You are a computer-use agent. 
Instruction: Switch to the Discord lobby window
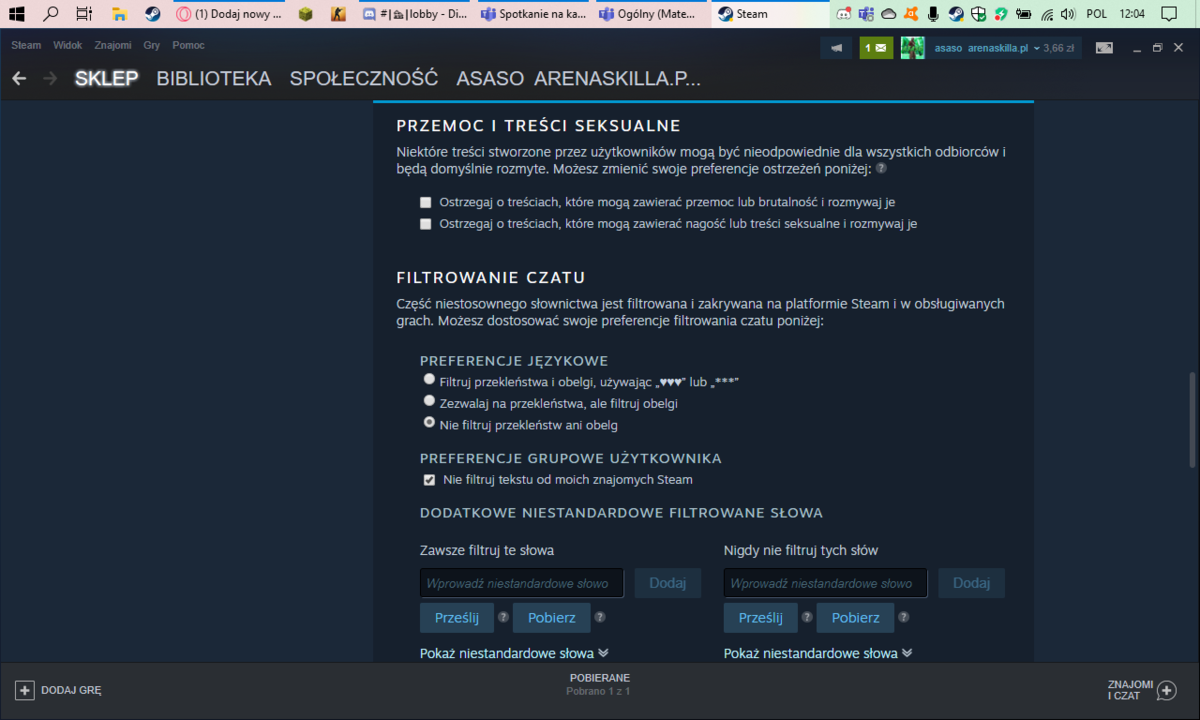point(413,14)
